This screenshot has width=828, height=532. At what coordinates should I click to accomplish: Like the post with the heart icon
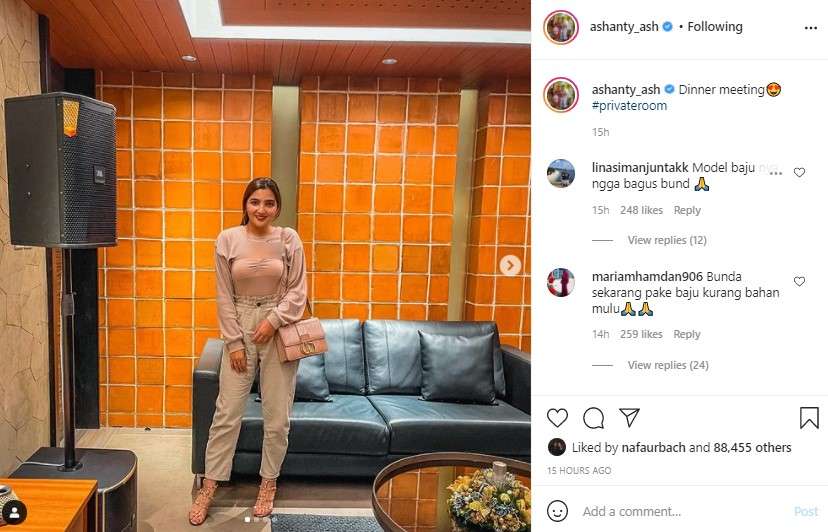(557, 418)
